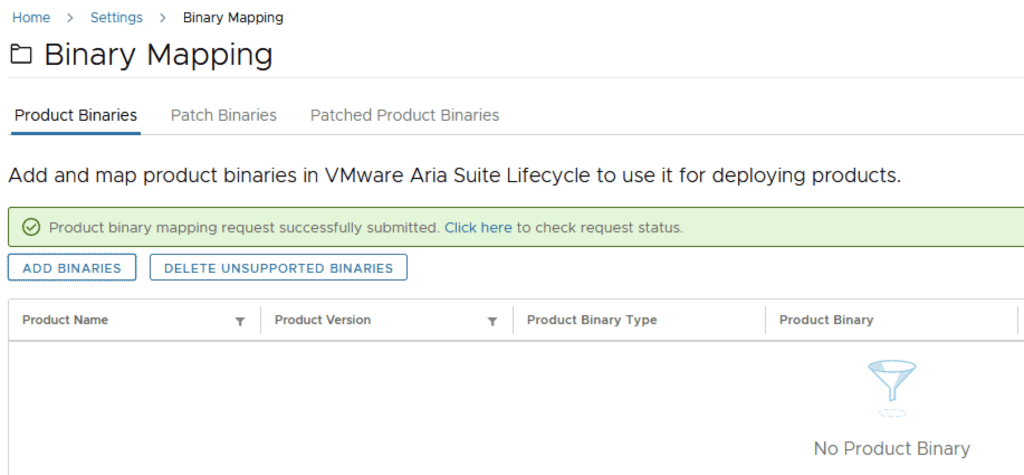Click the Add and map product binaries description

pyautogui.click(x=455, y=176)
